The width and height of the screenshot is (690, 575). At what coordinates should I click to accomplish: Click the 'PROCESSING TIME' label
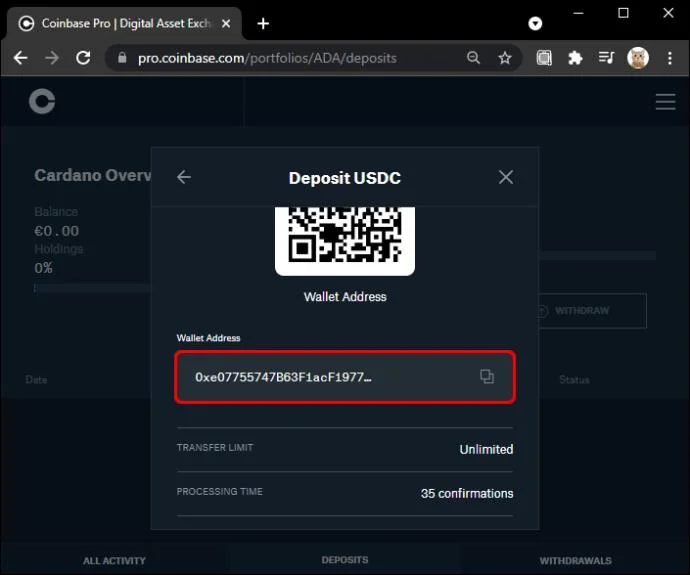[220, 491]
